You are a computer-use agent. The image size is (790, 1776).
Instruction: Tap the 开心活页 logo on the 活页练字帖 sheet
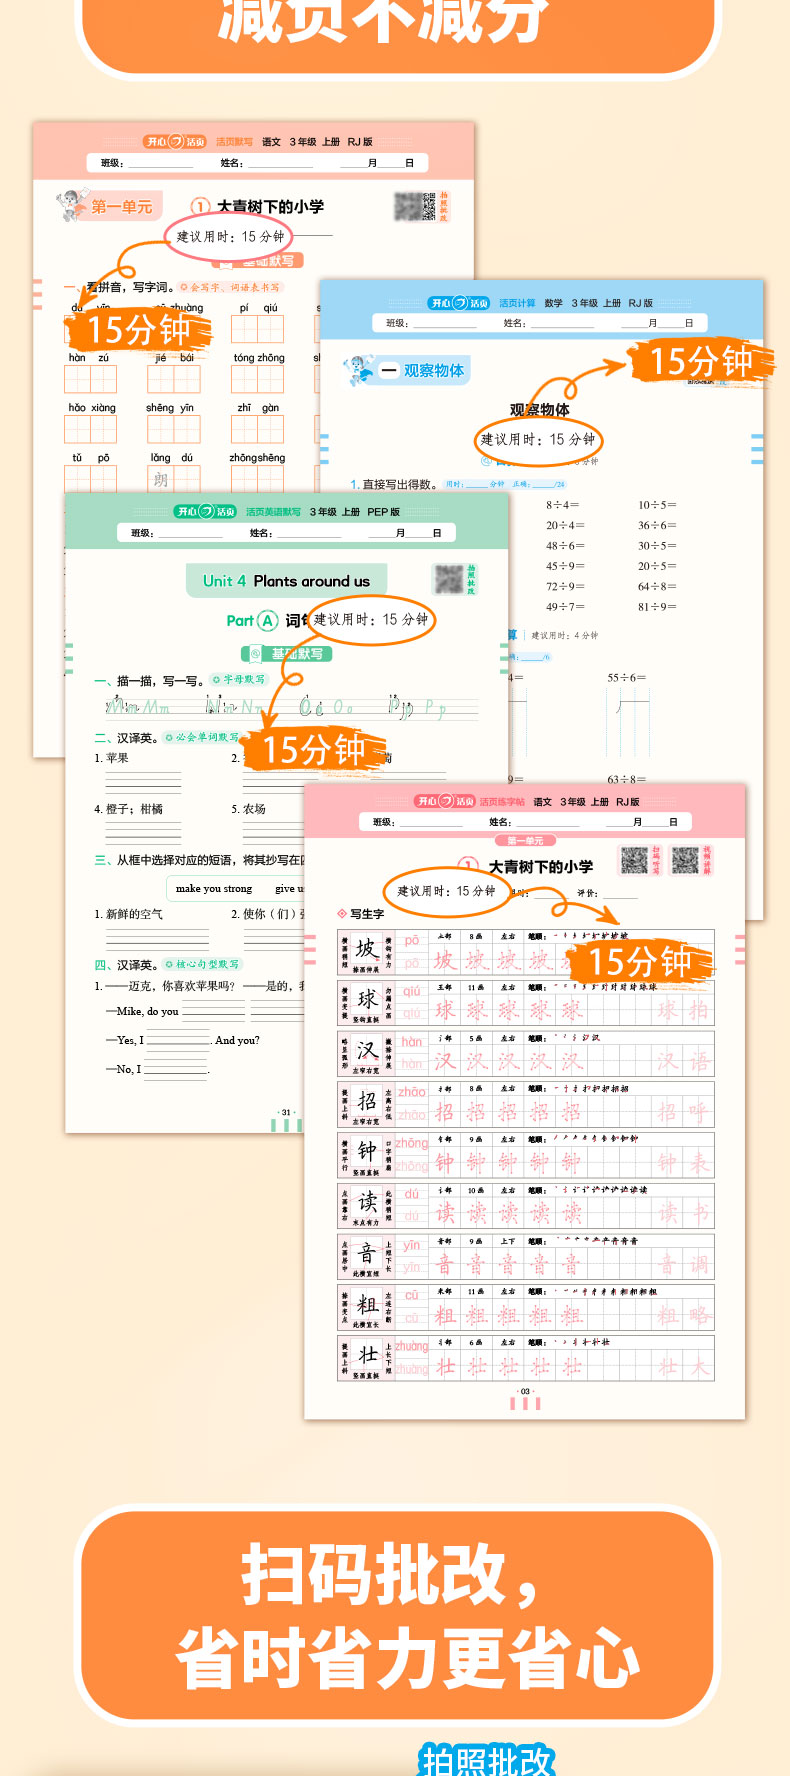pyautogui.click(x=444, y=801)
